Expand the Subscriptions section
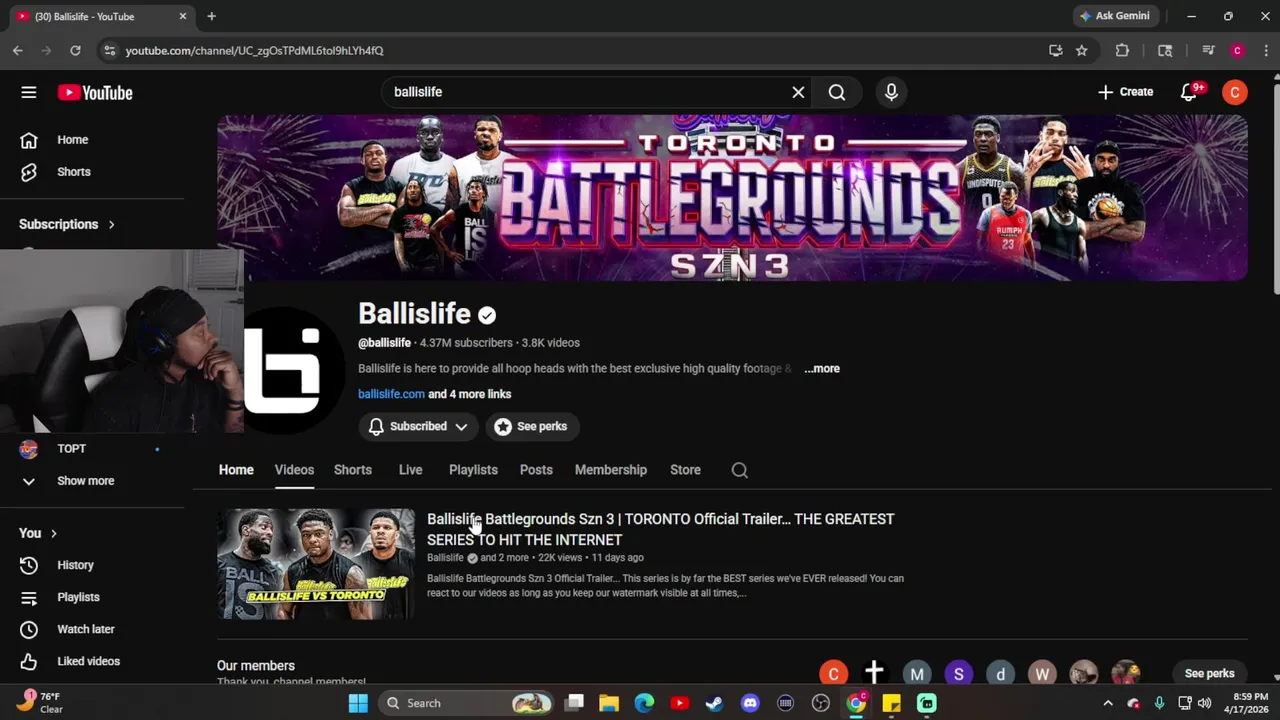The image size is (1280, 720). point(67,224)
